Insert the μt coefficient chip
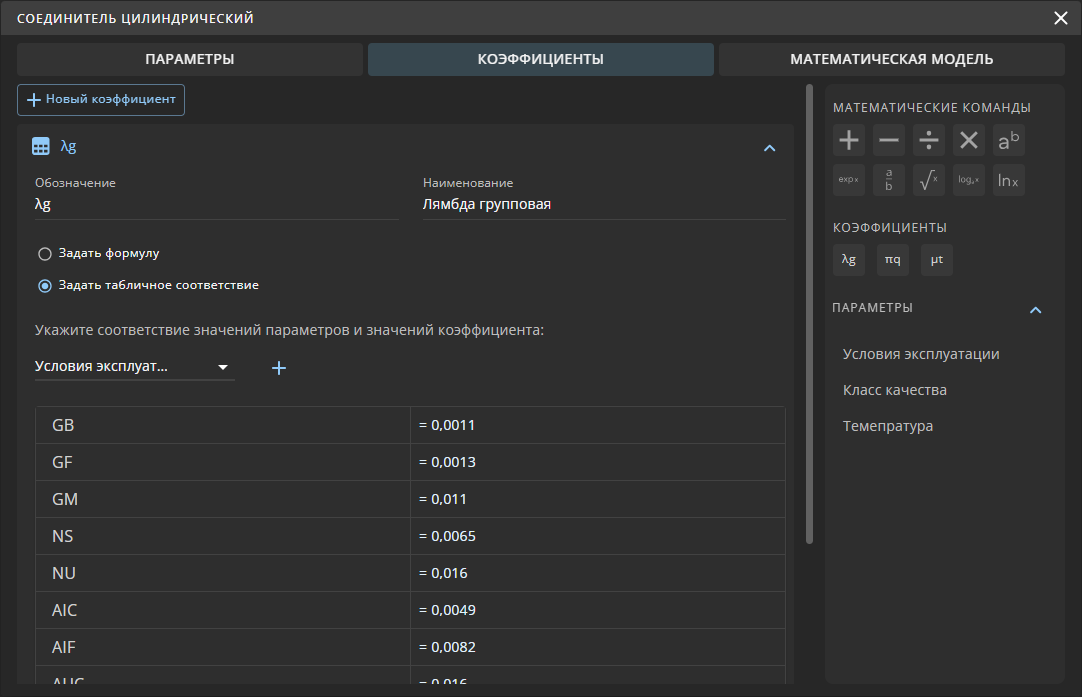1082x697 pixels. click(x=937, y=260)
